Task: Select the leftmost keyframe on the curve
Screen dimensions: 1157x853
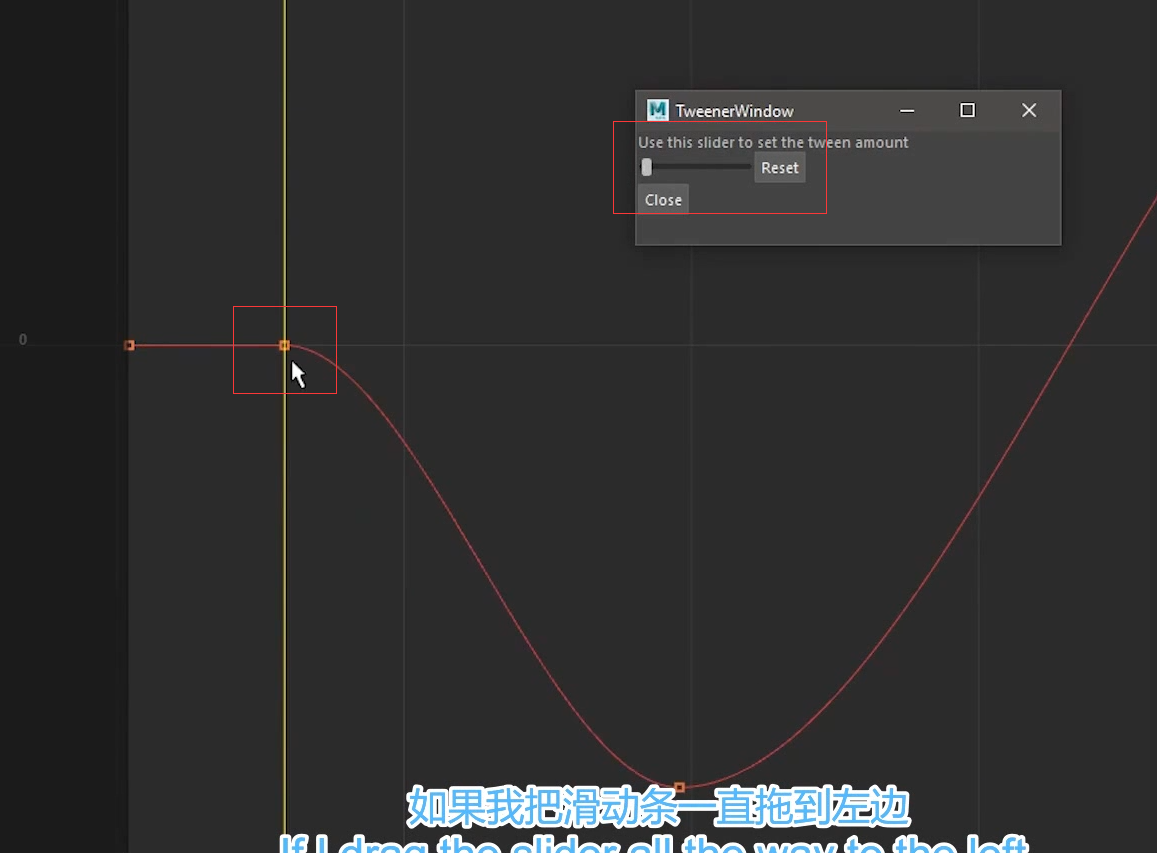Action: (x=129, y=345)
